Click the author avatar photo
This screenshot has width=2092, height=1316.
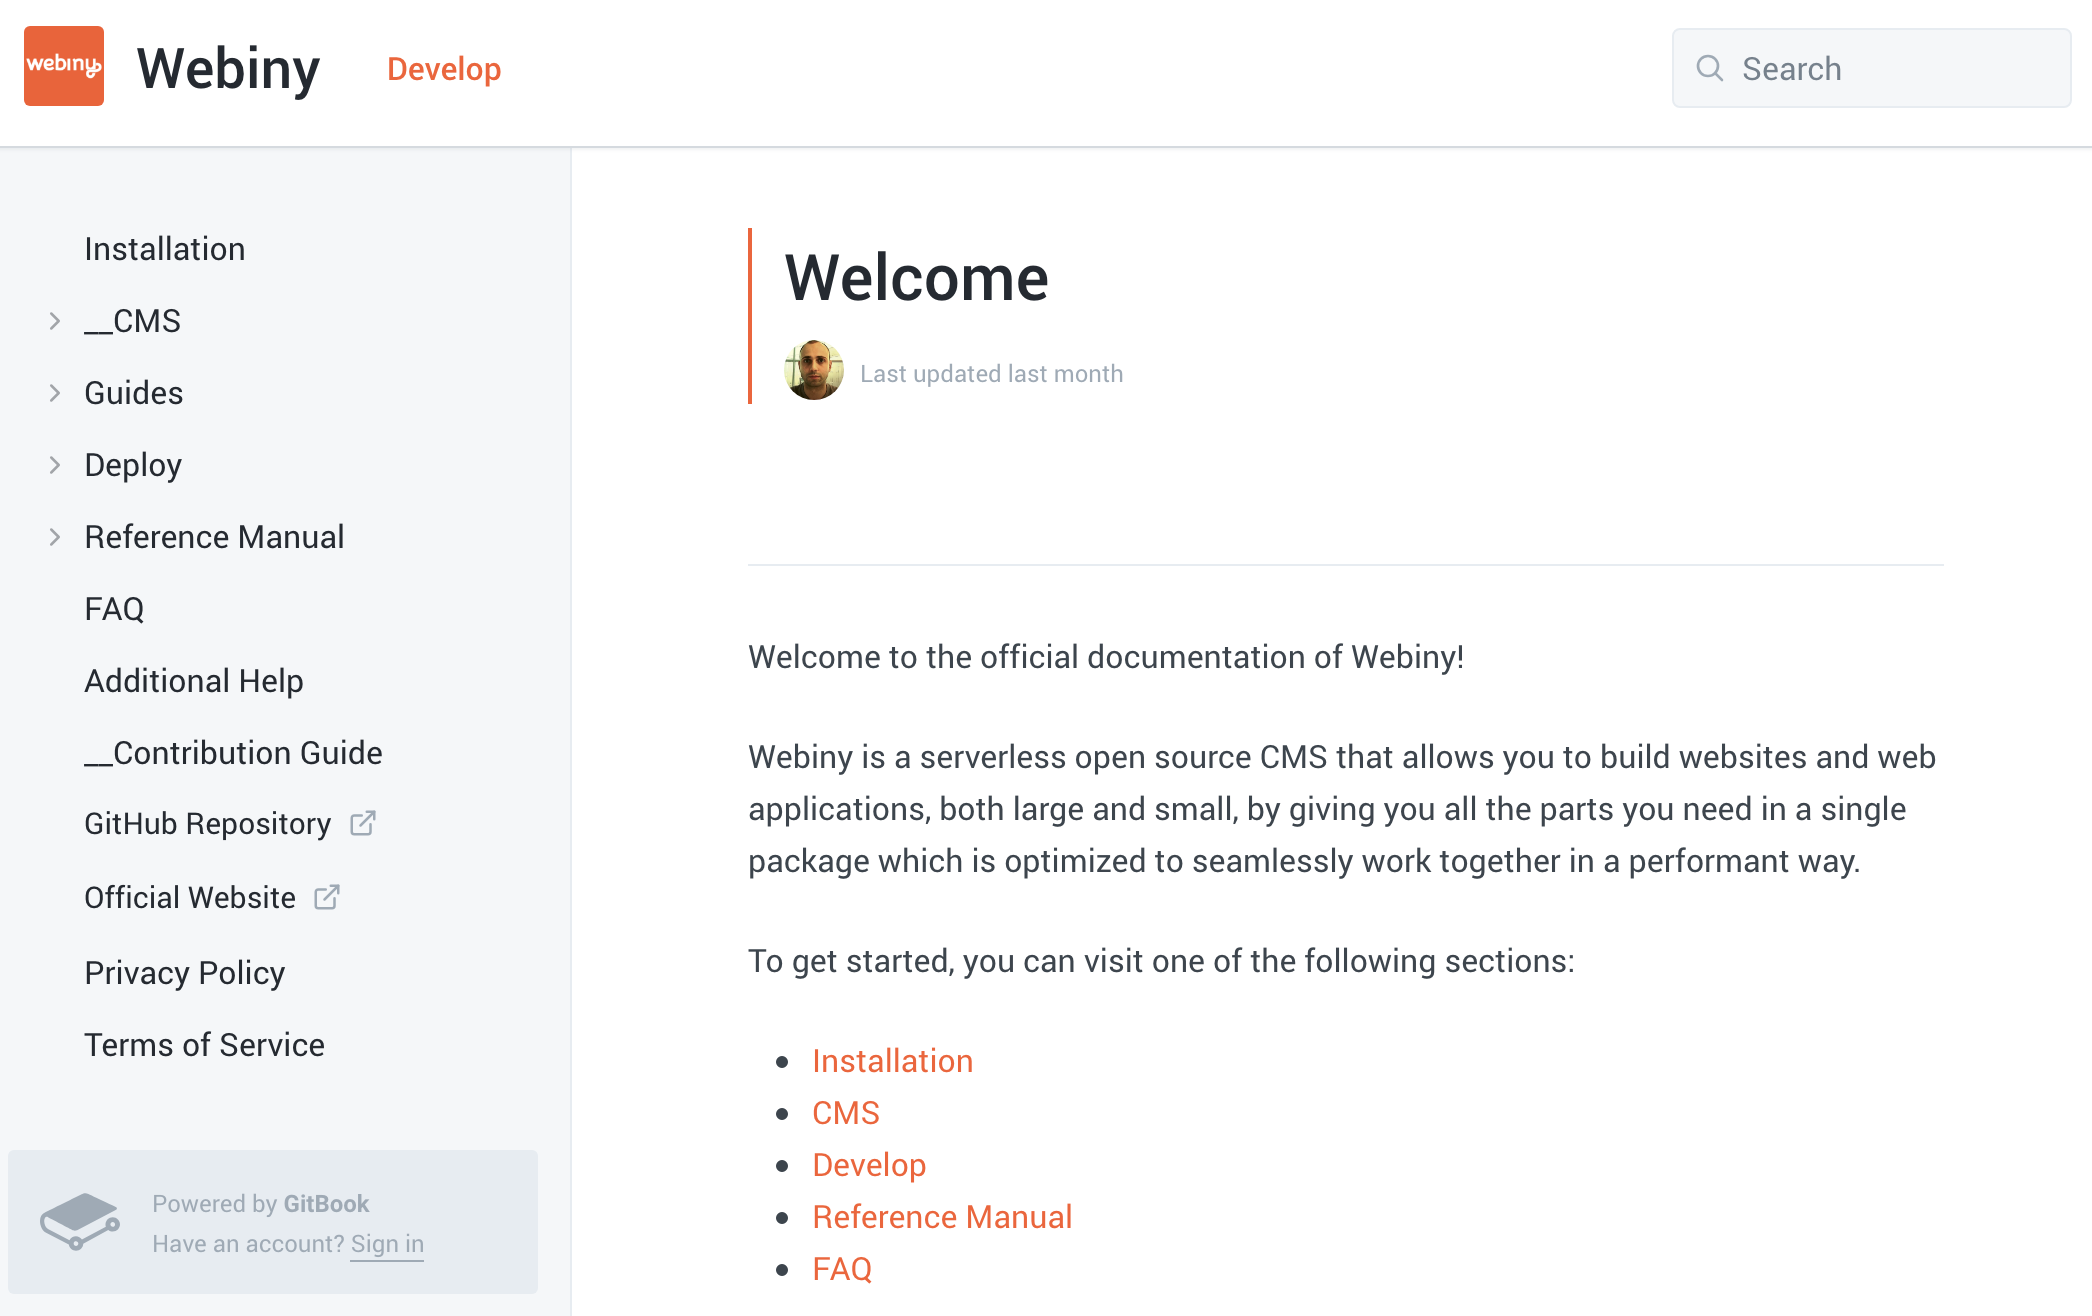pos(813,371)
